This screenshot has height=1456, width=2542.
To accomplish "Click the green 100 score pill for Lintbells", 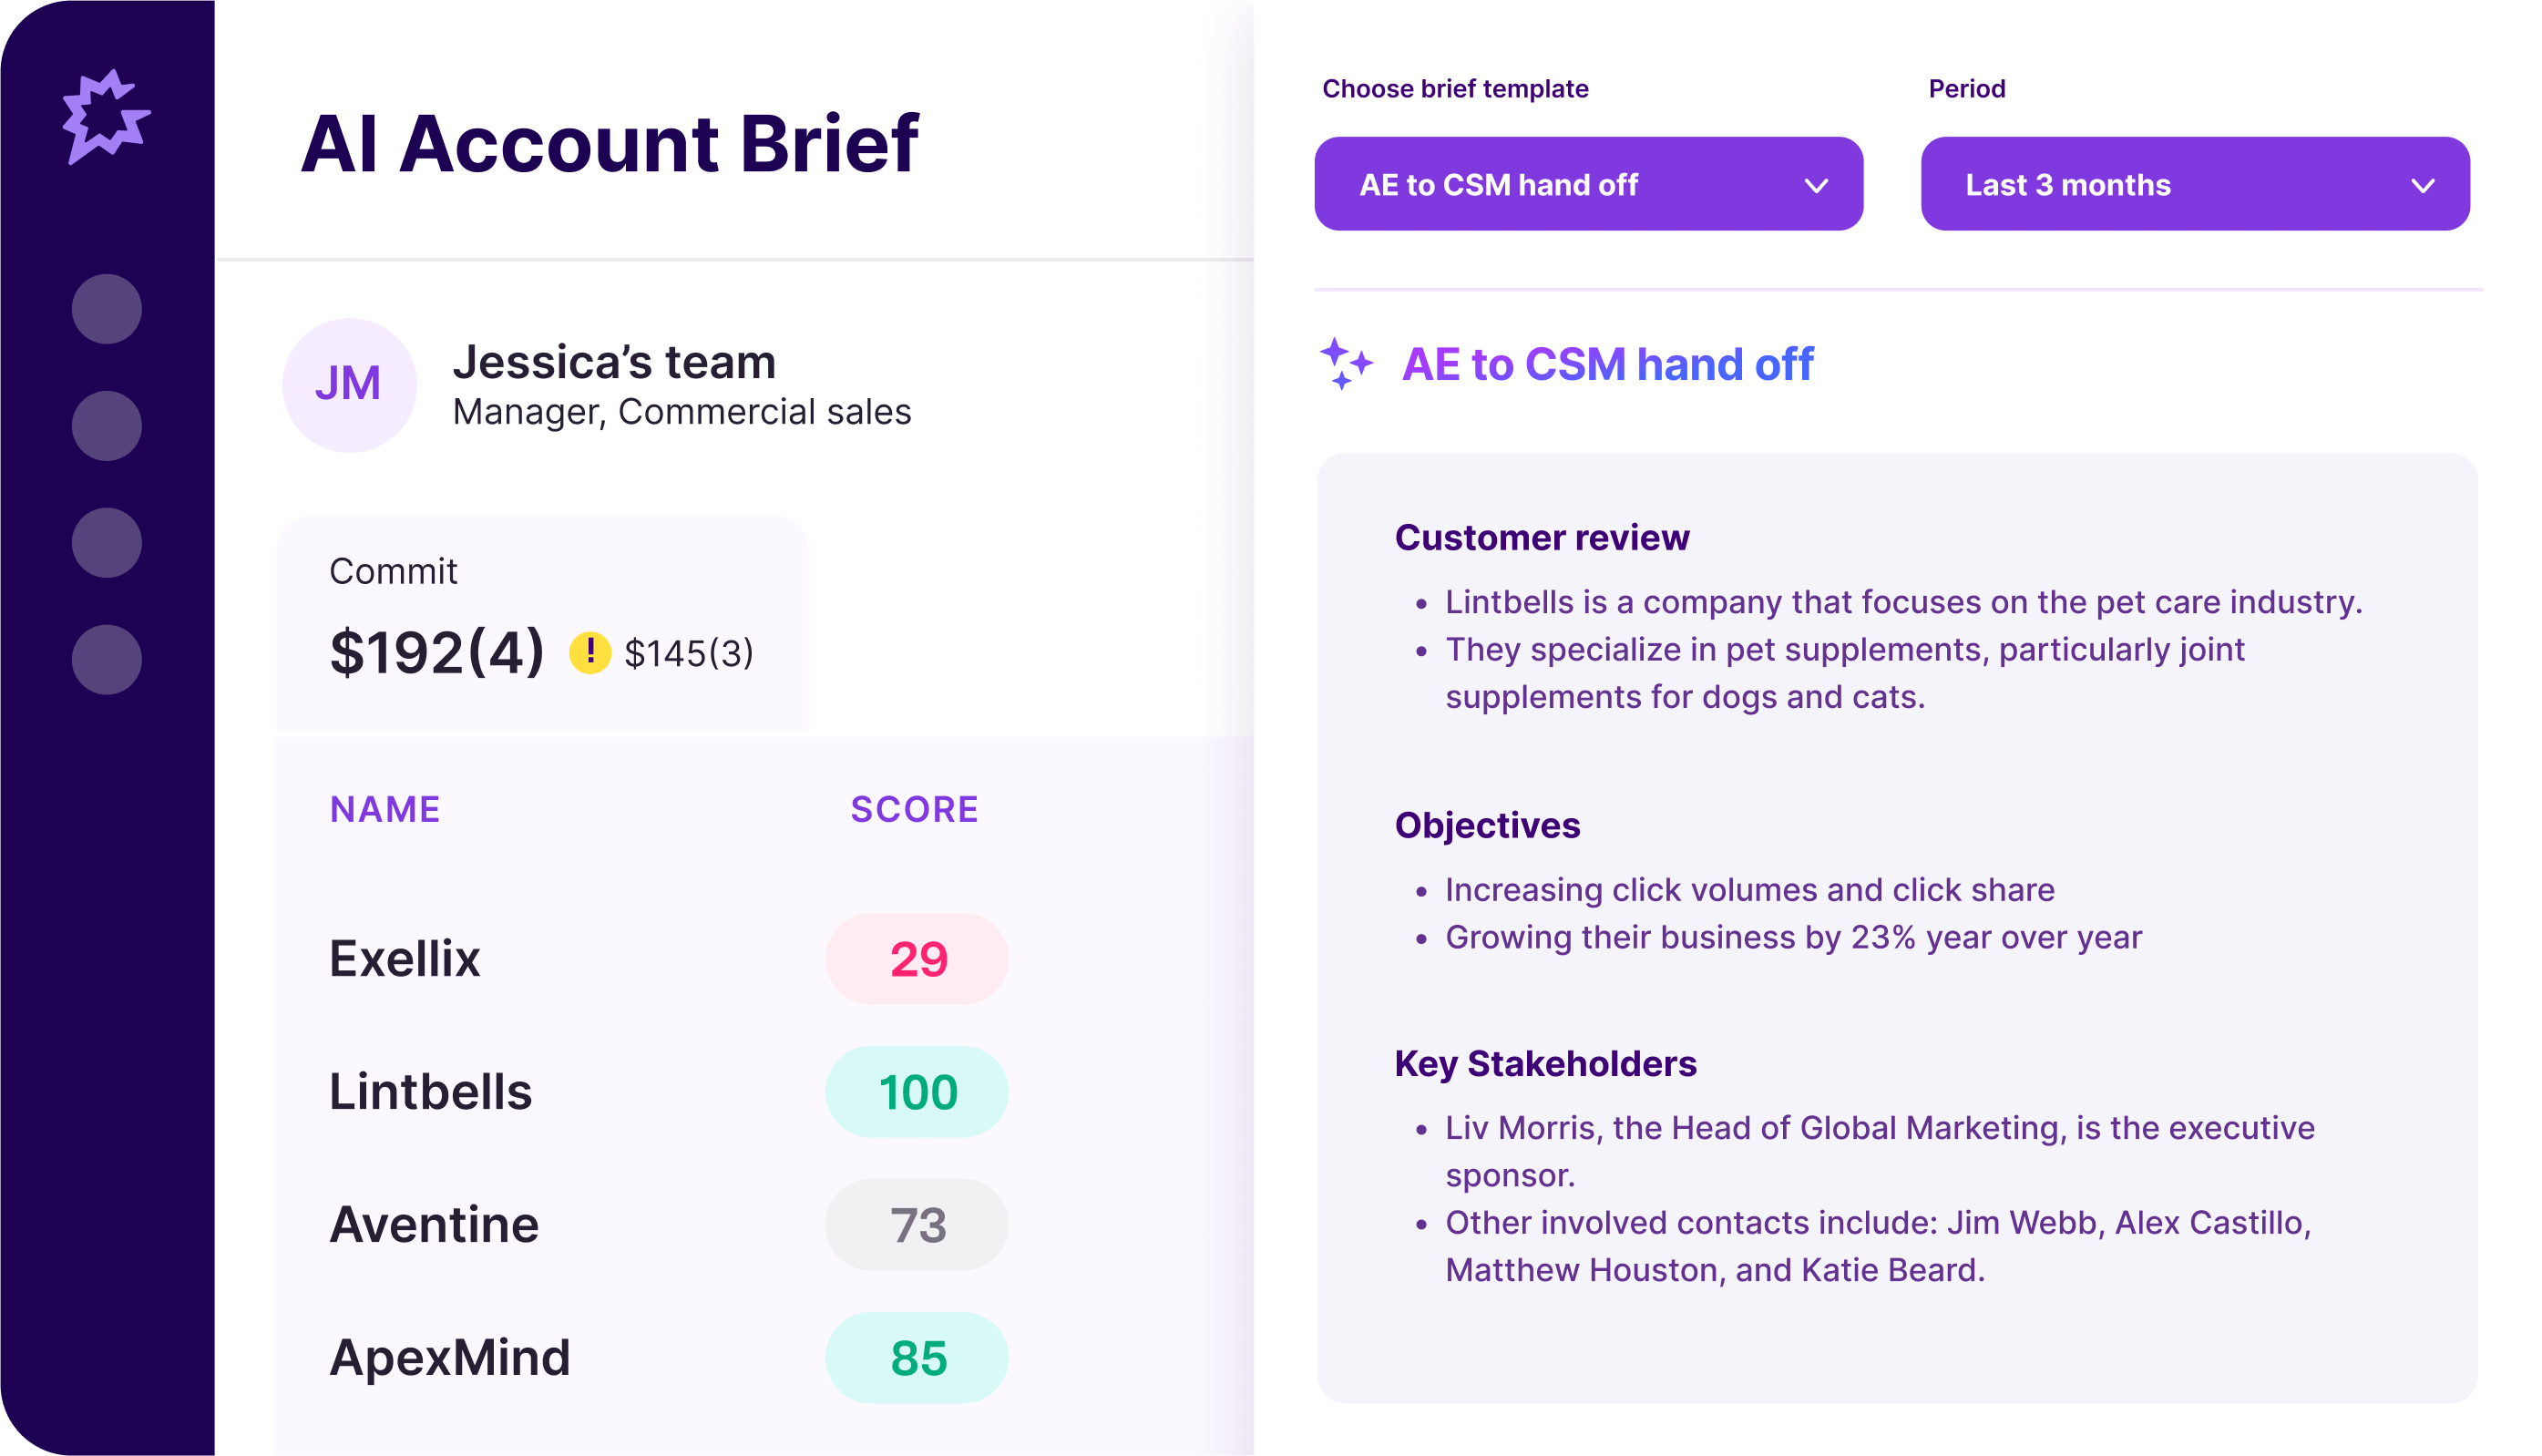I will [916, 1092].
